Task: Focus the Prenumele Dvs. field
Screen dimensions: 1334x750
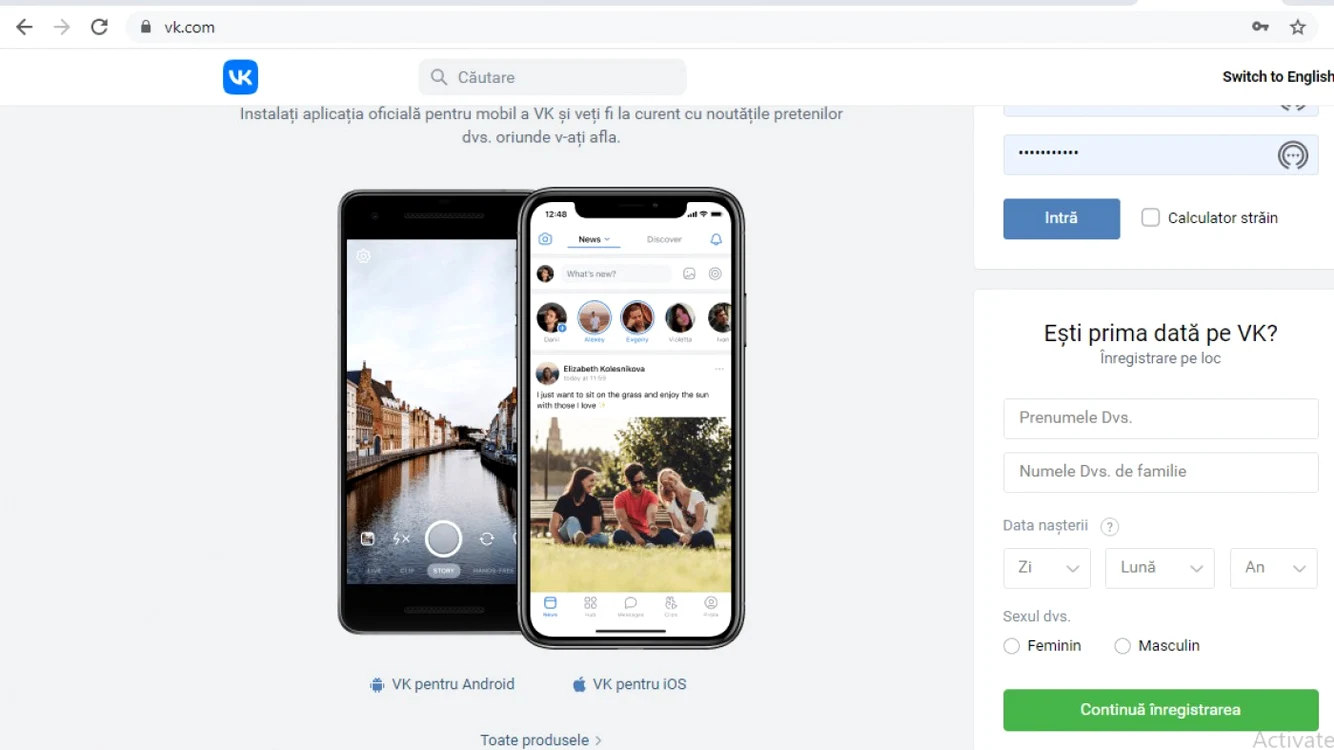Action: pos(1160,418)
